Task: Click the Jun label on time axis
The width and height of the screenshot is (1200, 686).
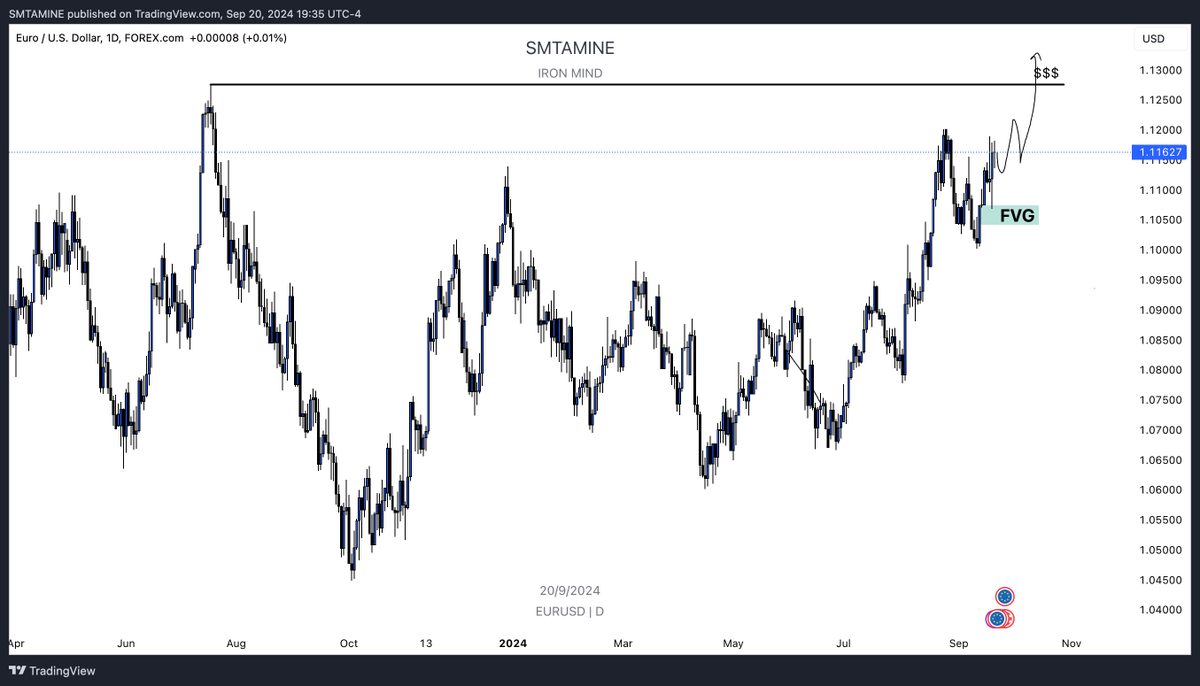Action: coord(126,644)
